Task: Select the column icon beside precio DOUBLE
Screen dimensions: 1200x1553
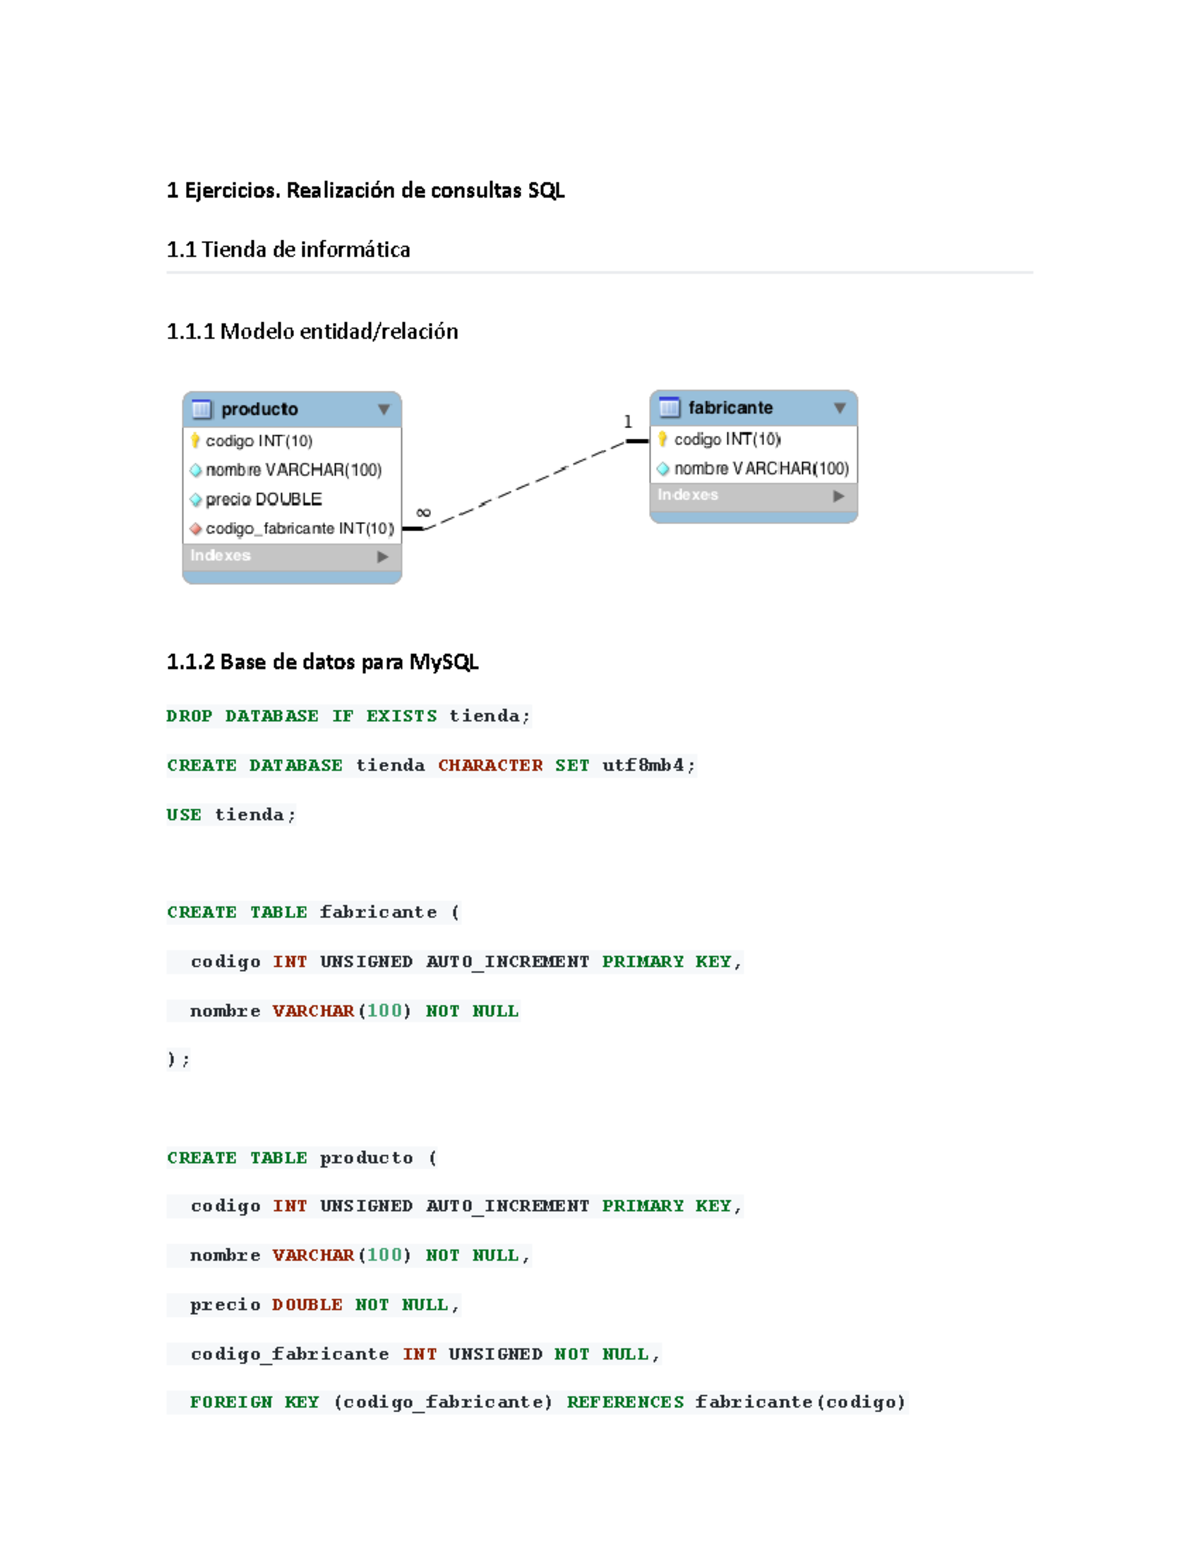Action: [x=196, y=498]
